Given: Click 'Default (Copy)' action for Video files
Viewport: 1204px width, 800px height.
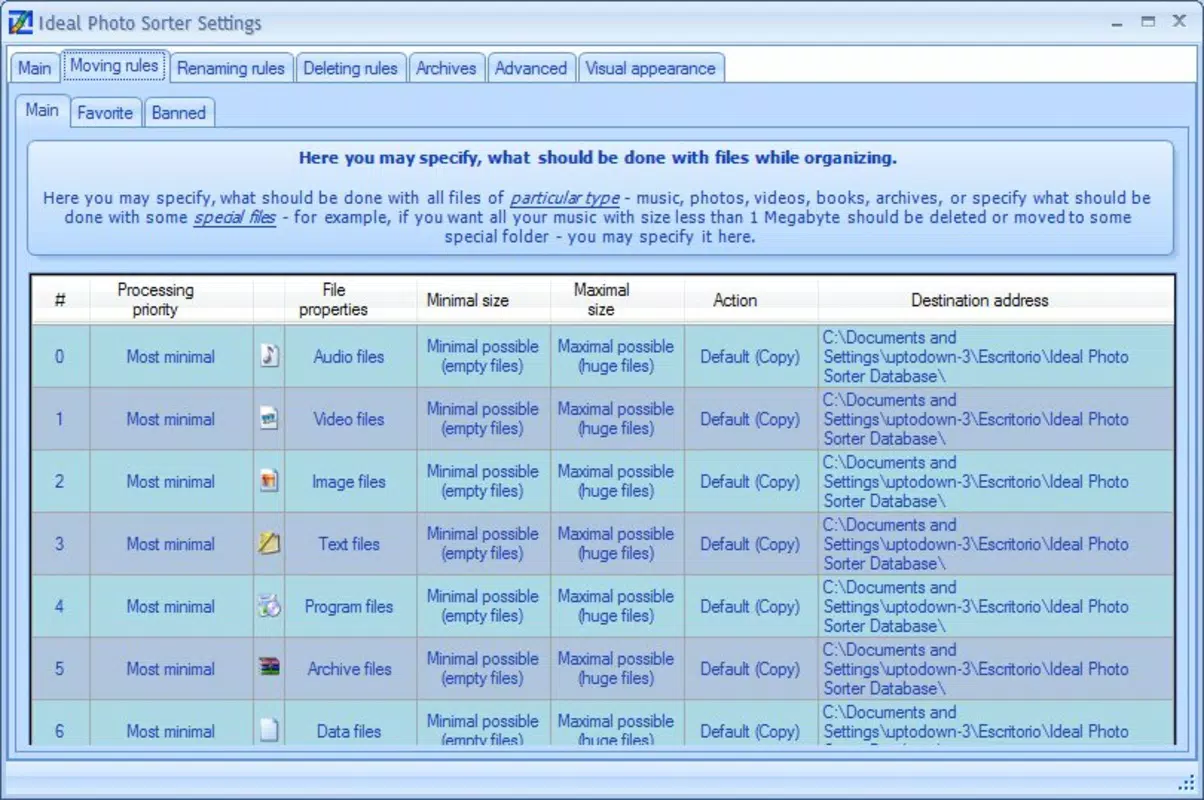Looking at the screenshot, I should coord(751,419).
